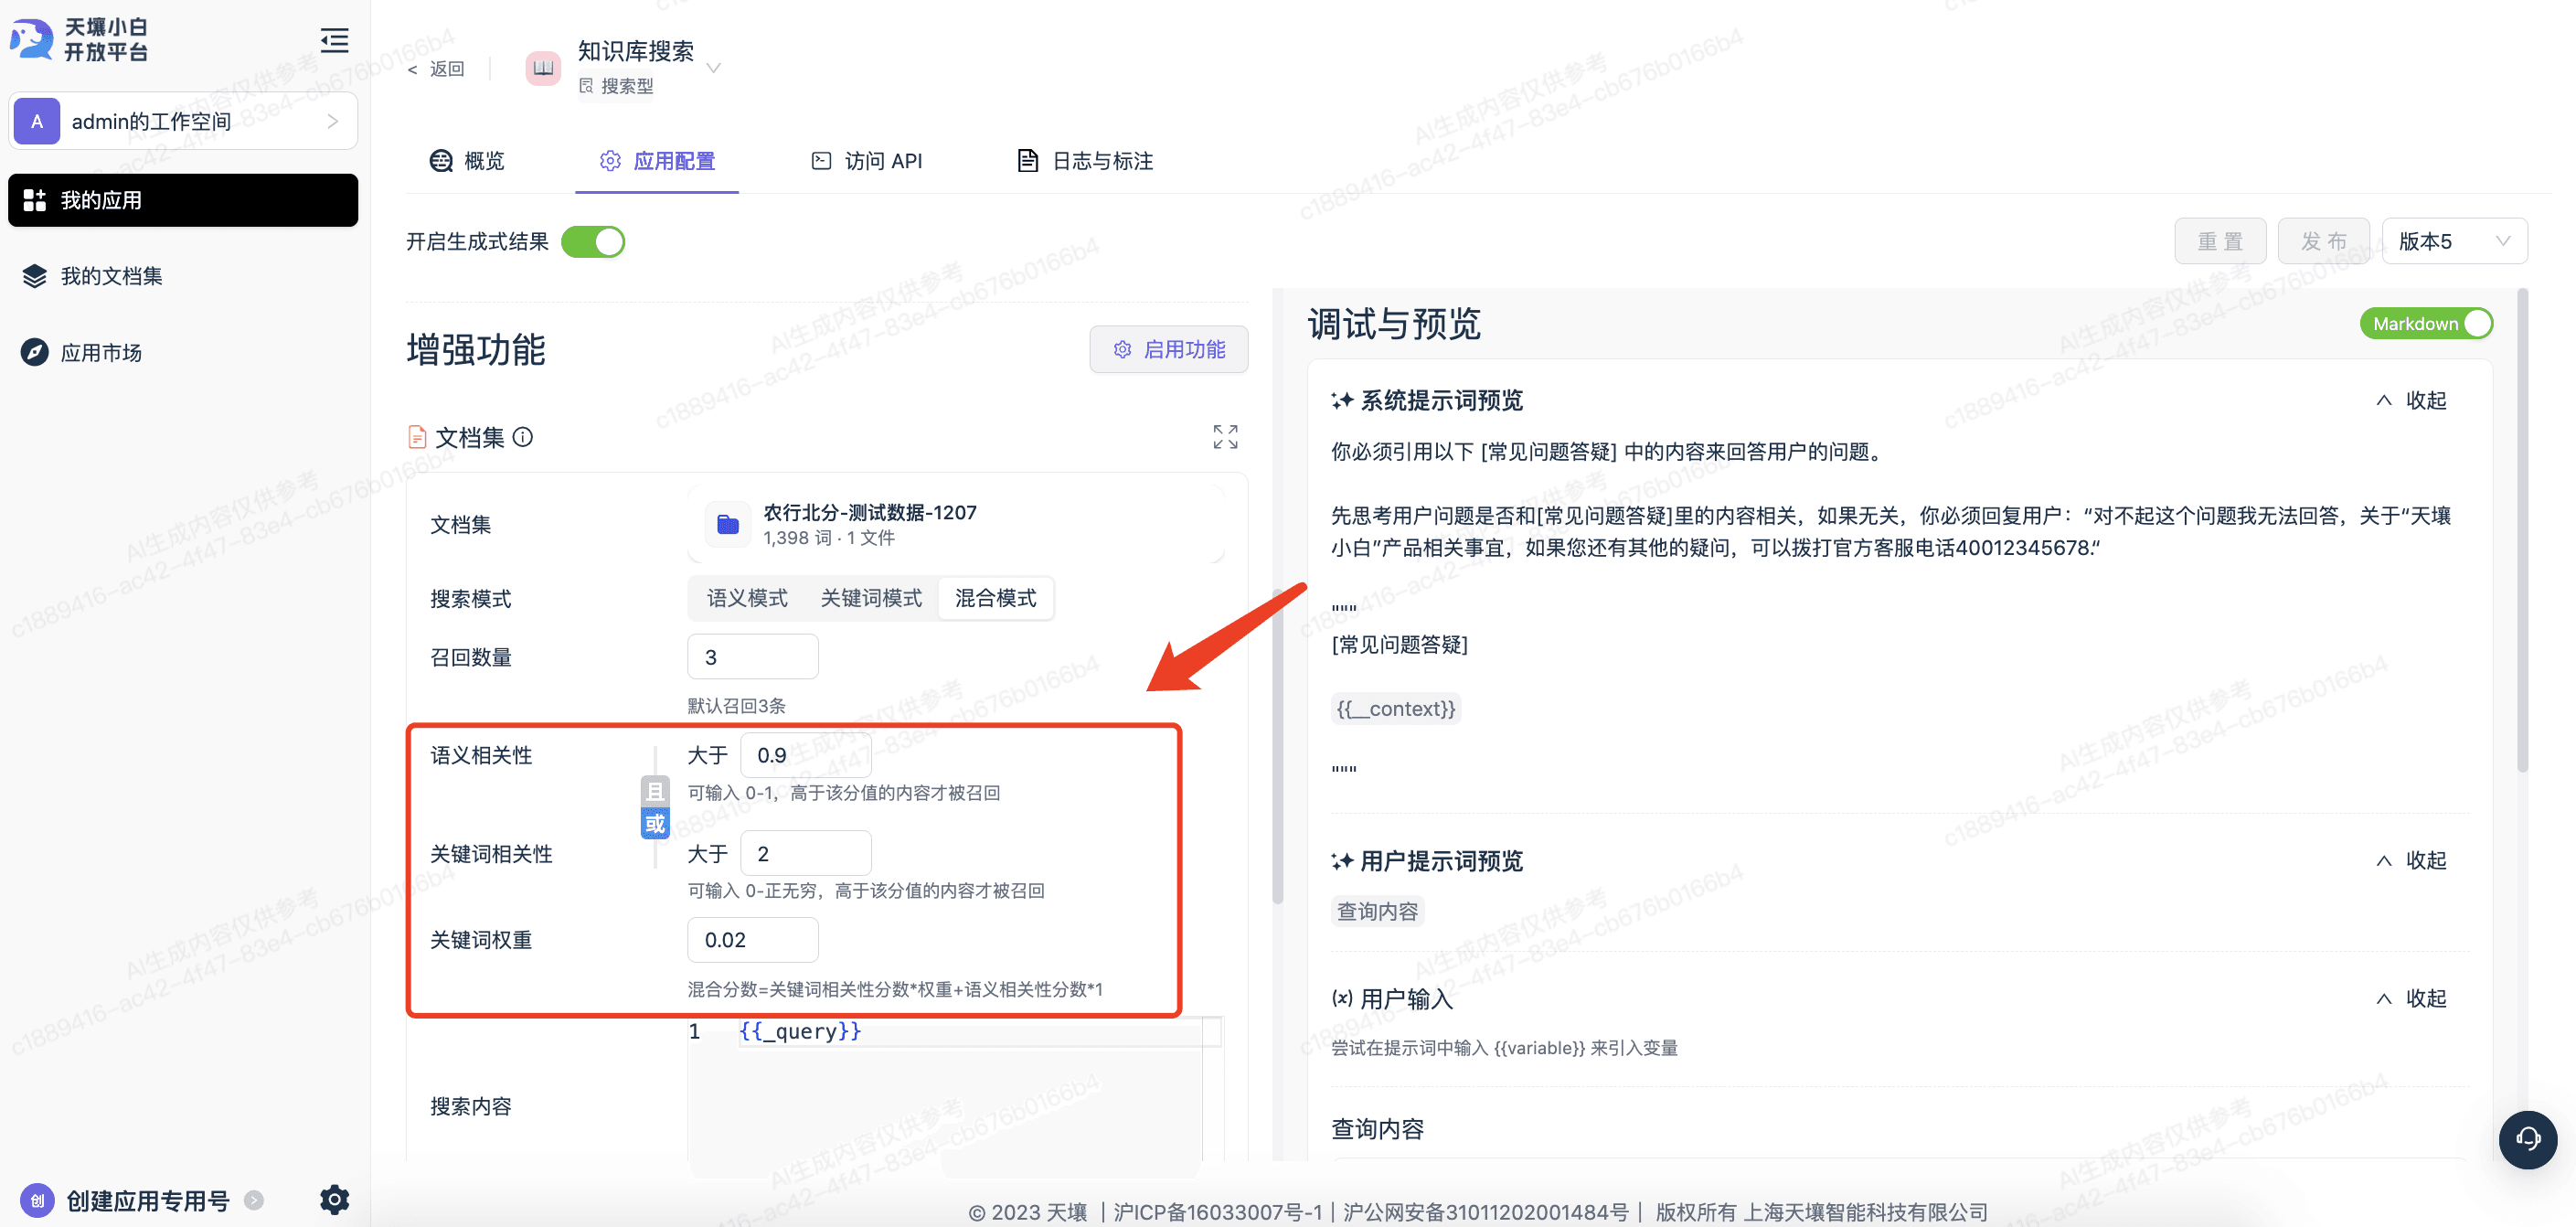Toggle the Markdown switch

[2427, 323]
